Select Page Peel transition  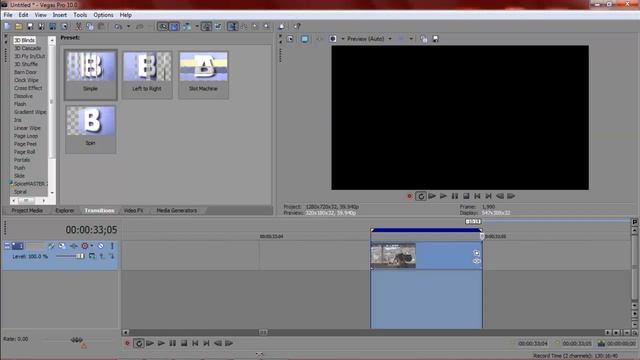[25, 144]
